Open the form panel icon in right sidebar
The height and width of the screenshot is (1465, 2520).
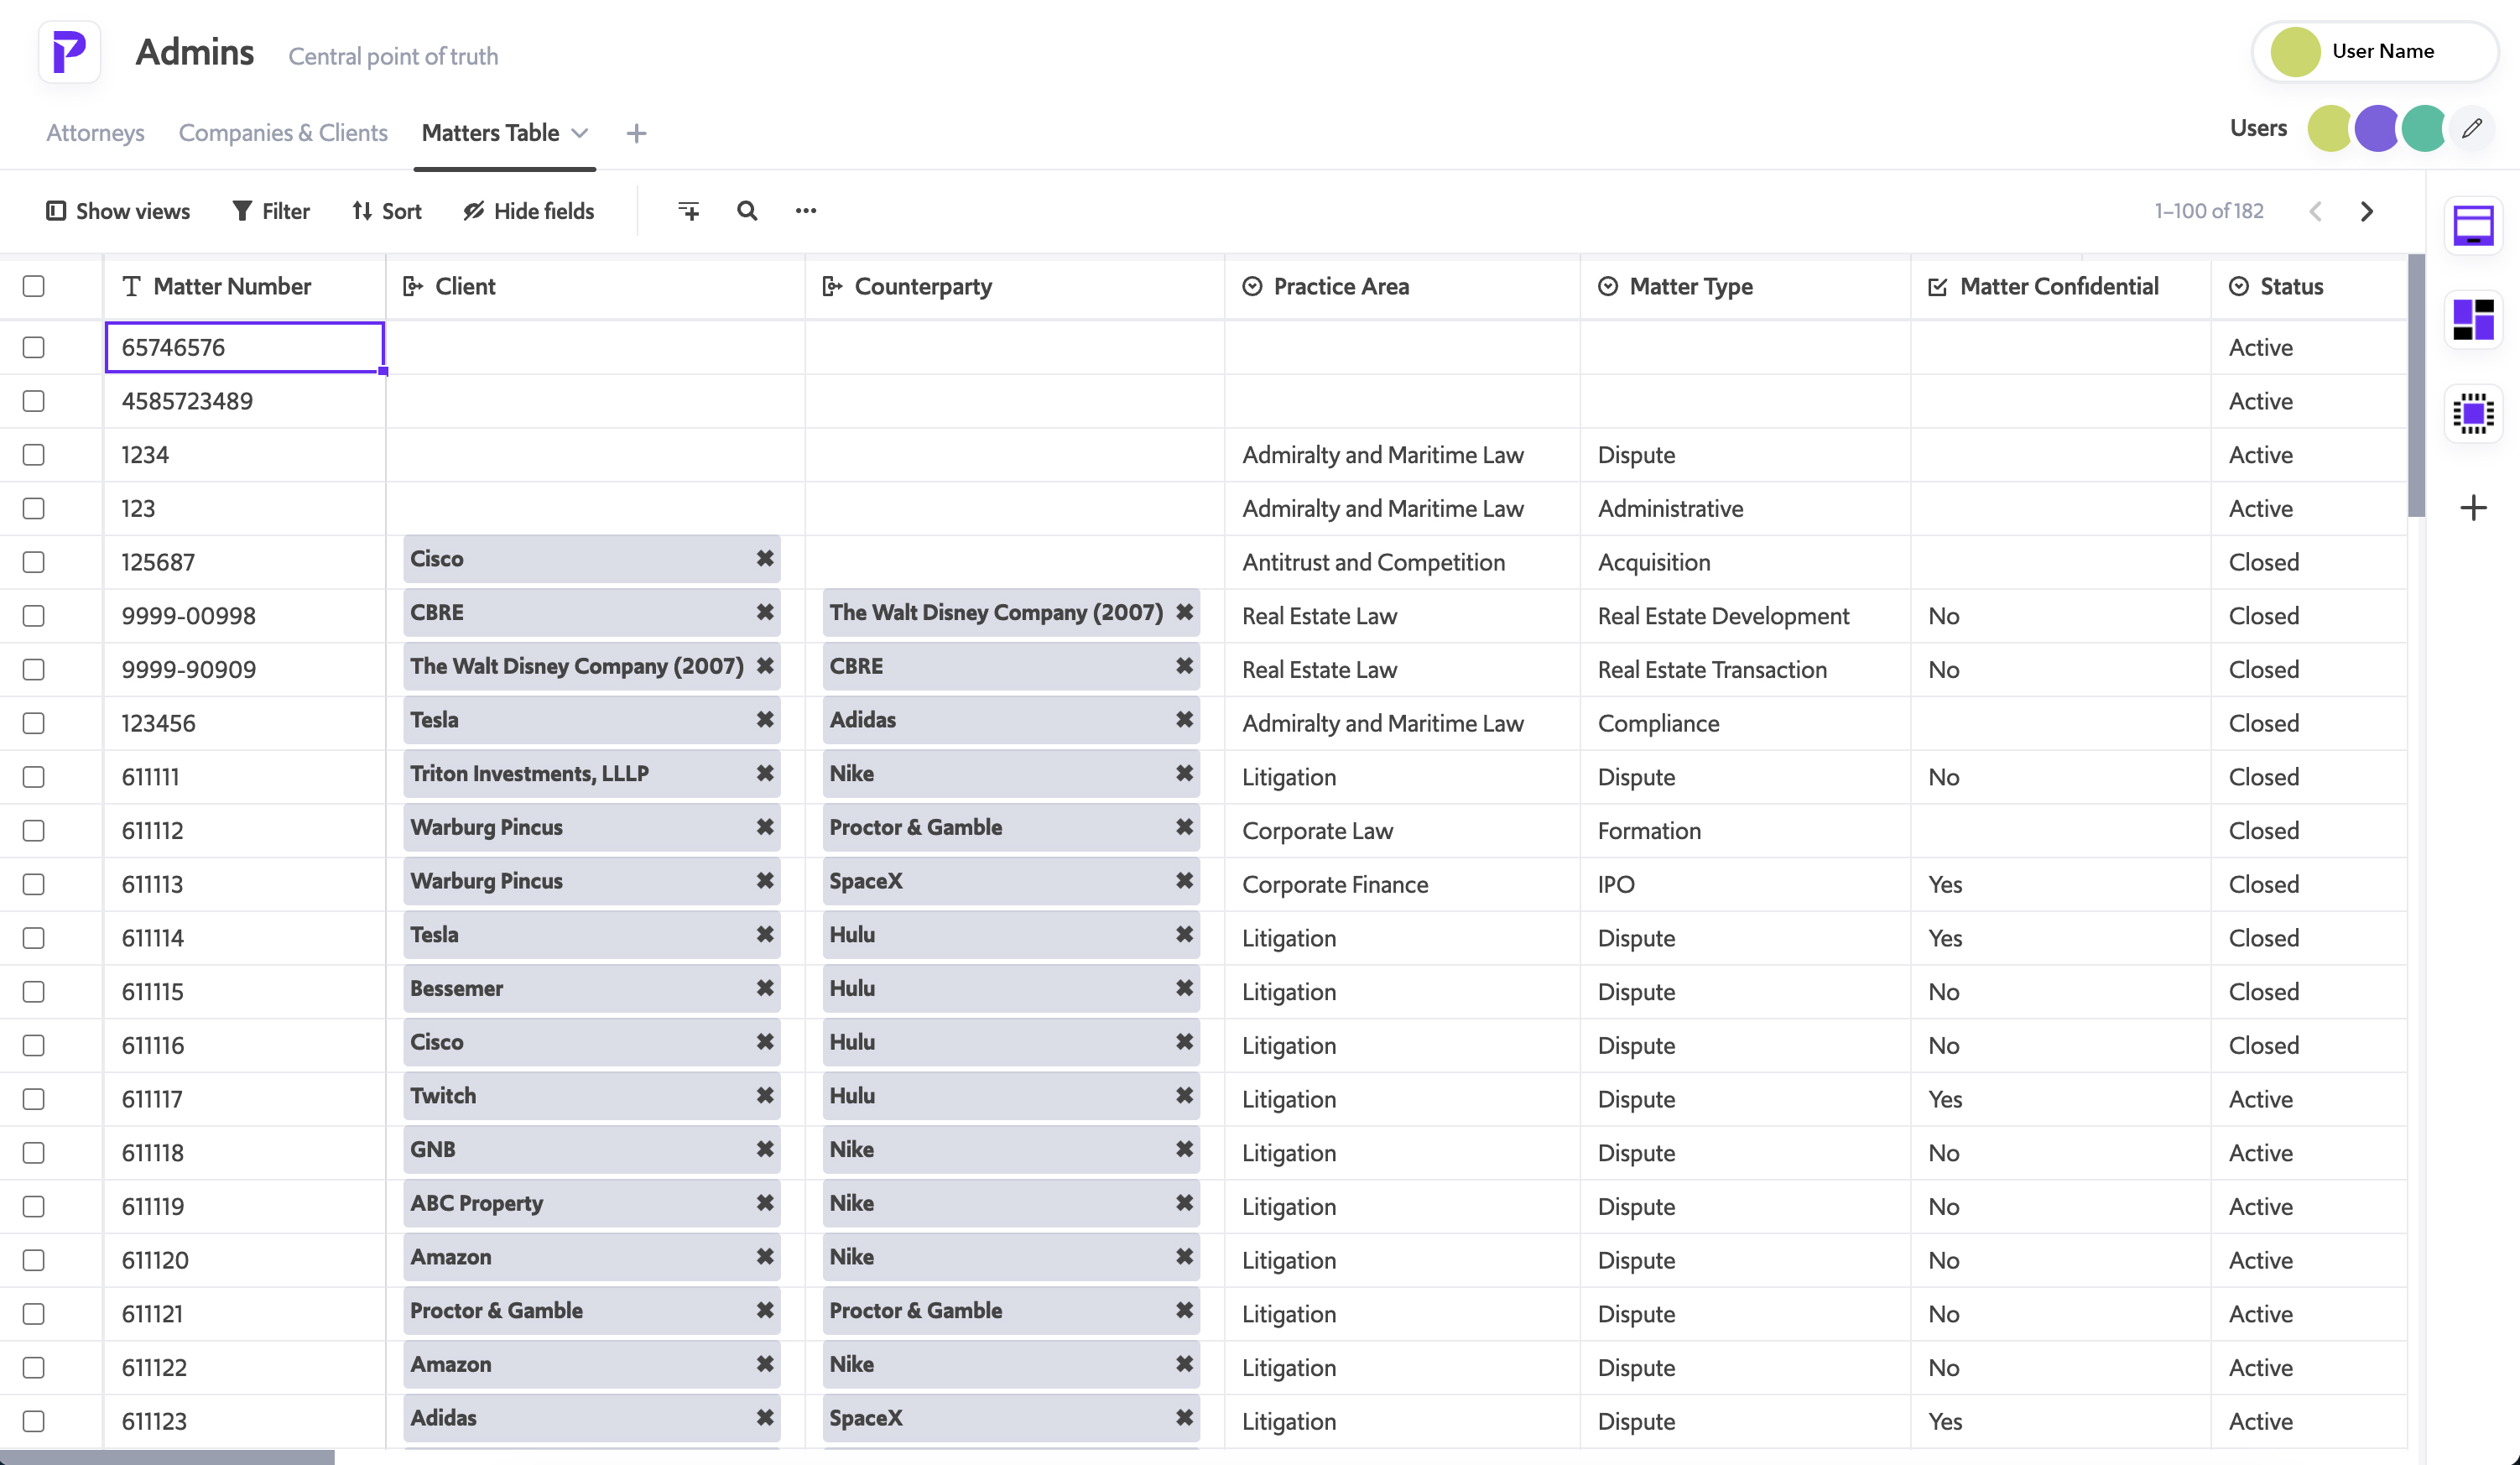pos(2473,225)
